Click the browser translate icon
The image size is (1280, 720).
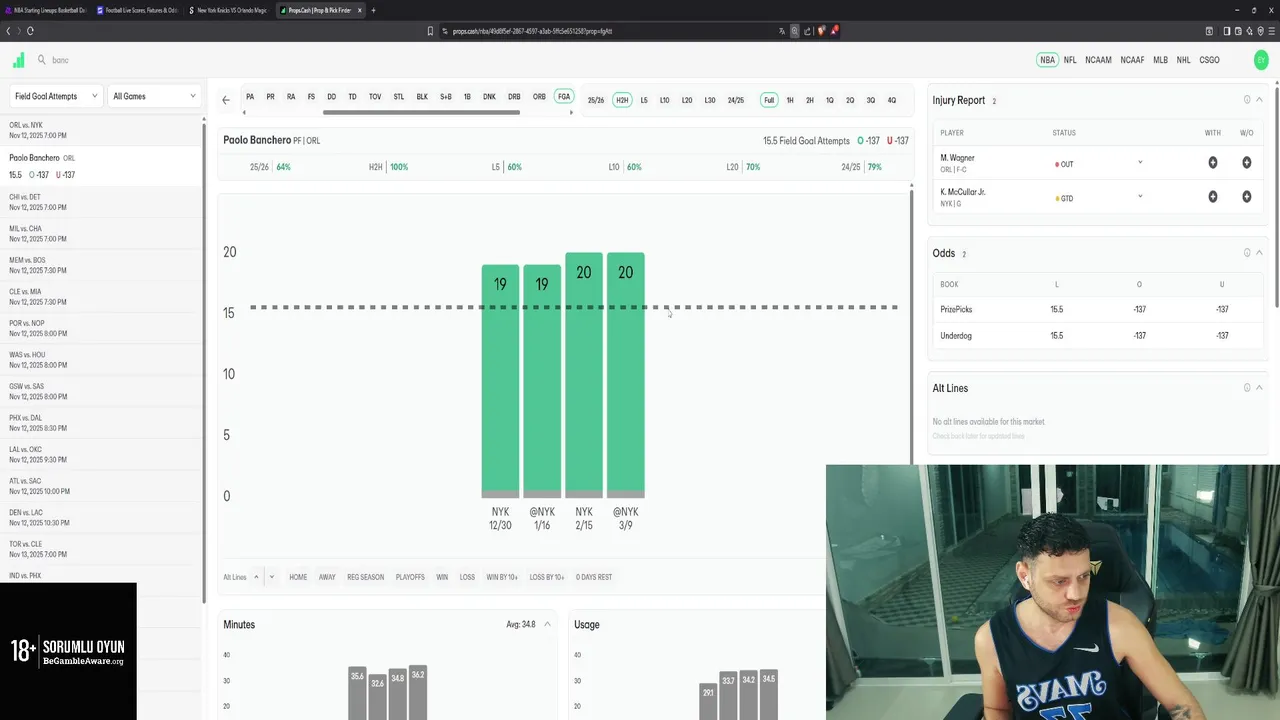782,31
